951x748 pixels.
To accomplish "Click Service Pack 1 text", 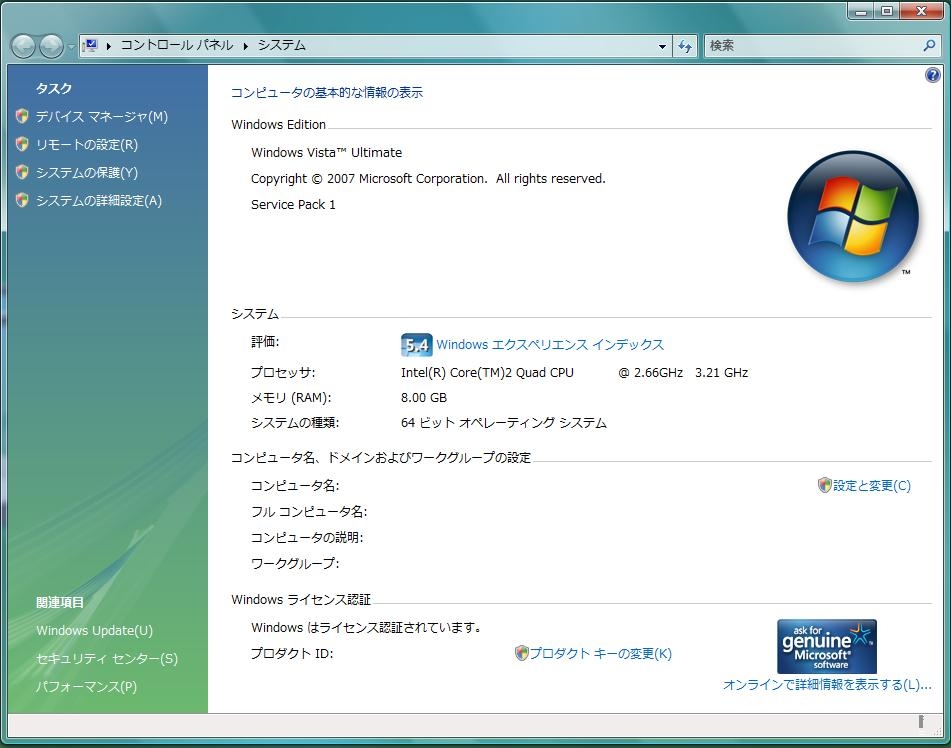I will (x=293, y=204).
